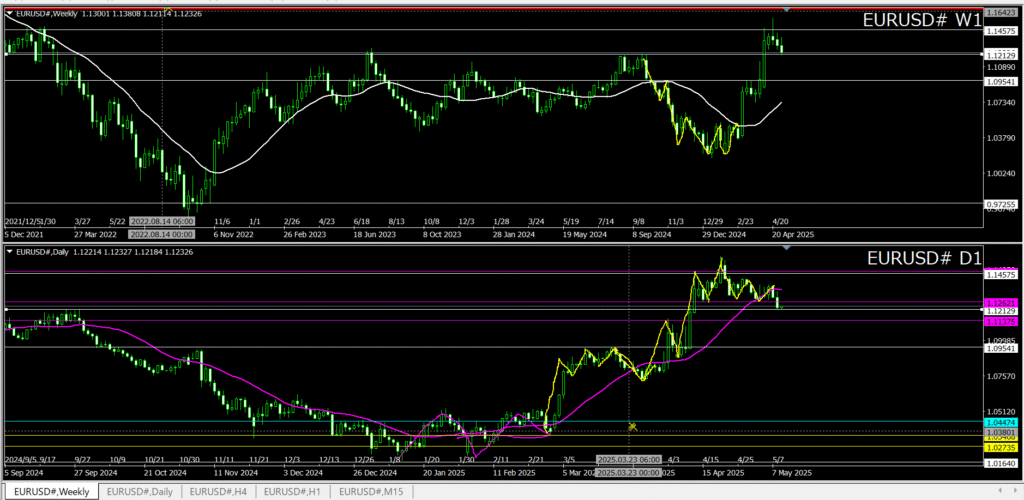Click the tab bar right scroll arrow
The image size is (1024, 500).
(x=1016, y=490)
